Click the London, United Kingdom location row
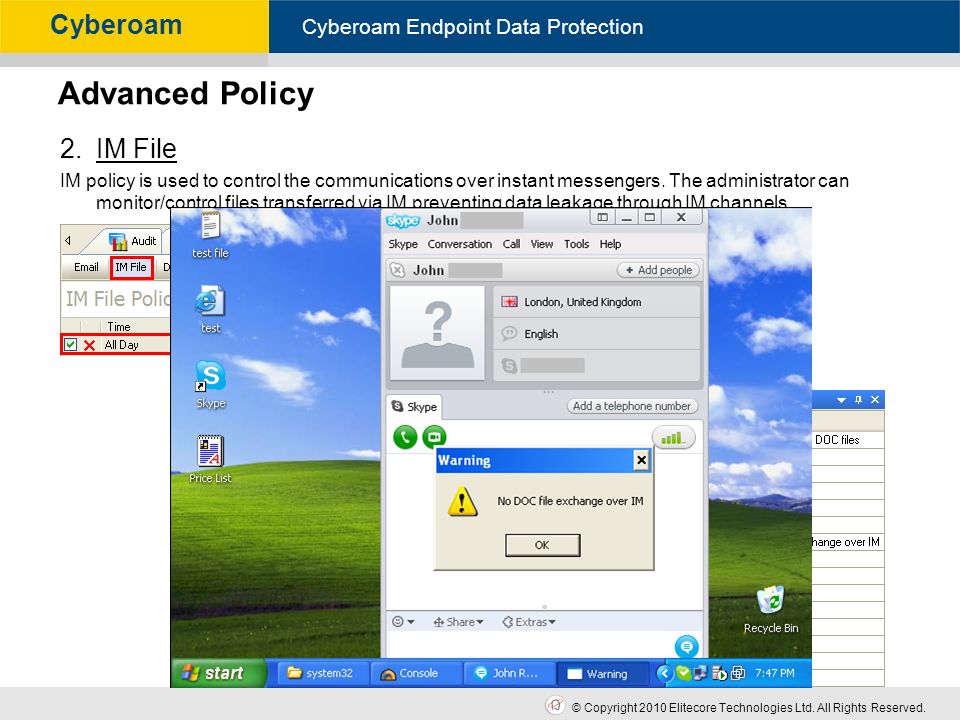This screenshot has height=720, width=960. point(596,302)
